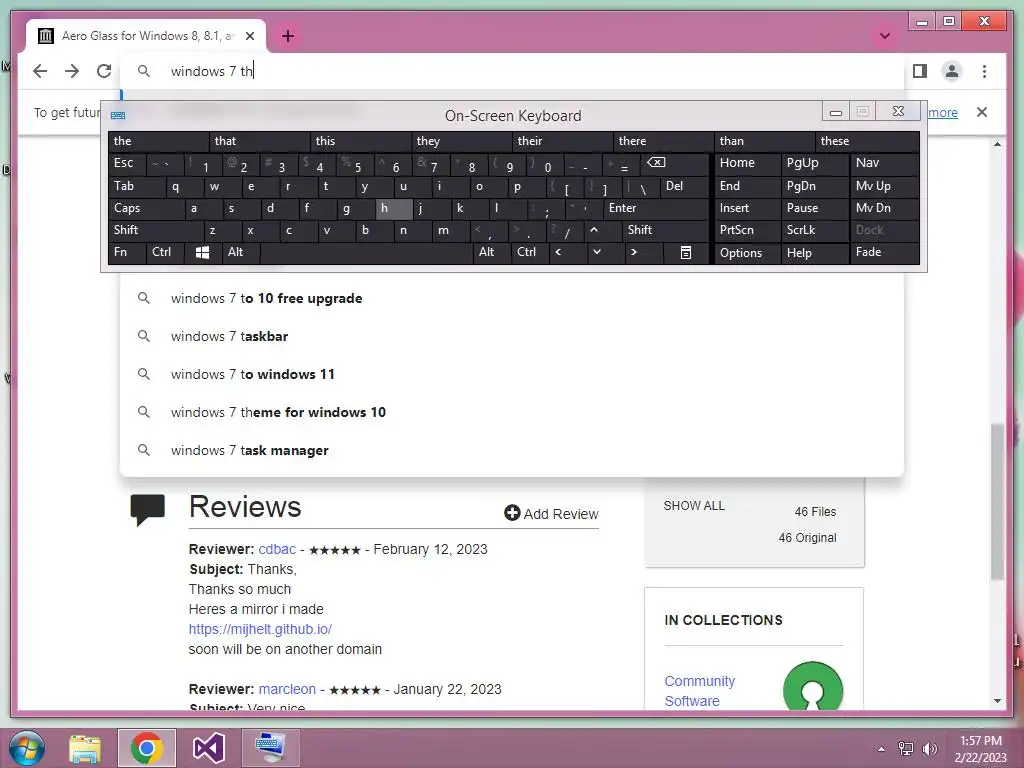Open Community Software collection link
The height and width of the screenshot is (768, 1024).
[x=699, y=691]
